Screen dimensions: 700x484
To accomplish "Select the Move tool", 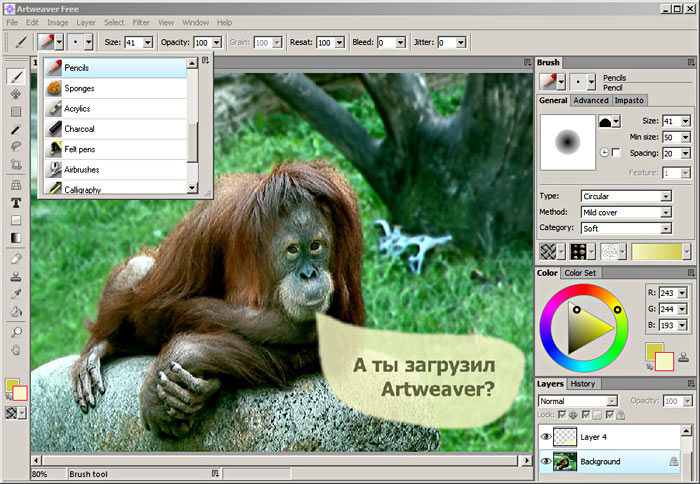I will pos(16,94).
